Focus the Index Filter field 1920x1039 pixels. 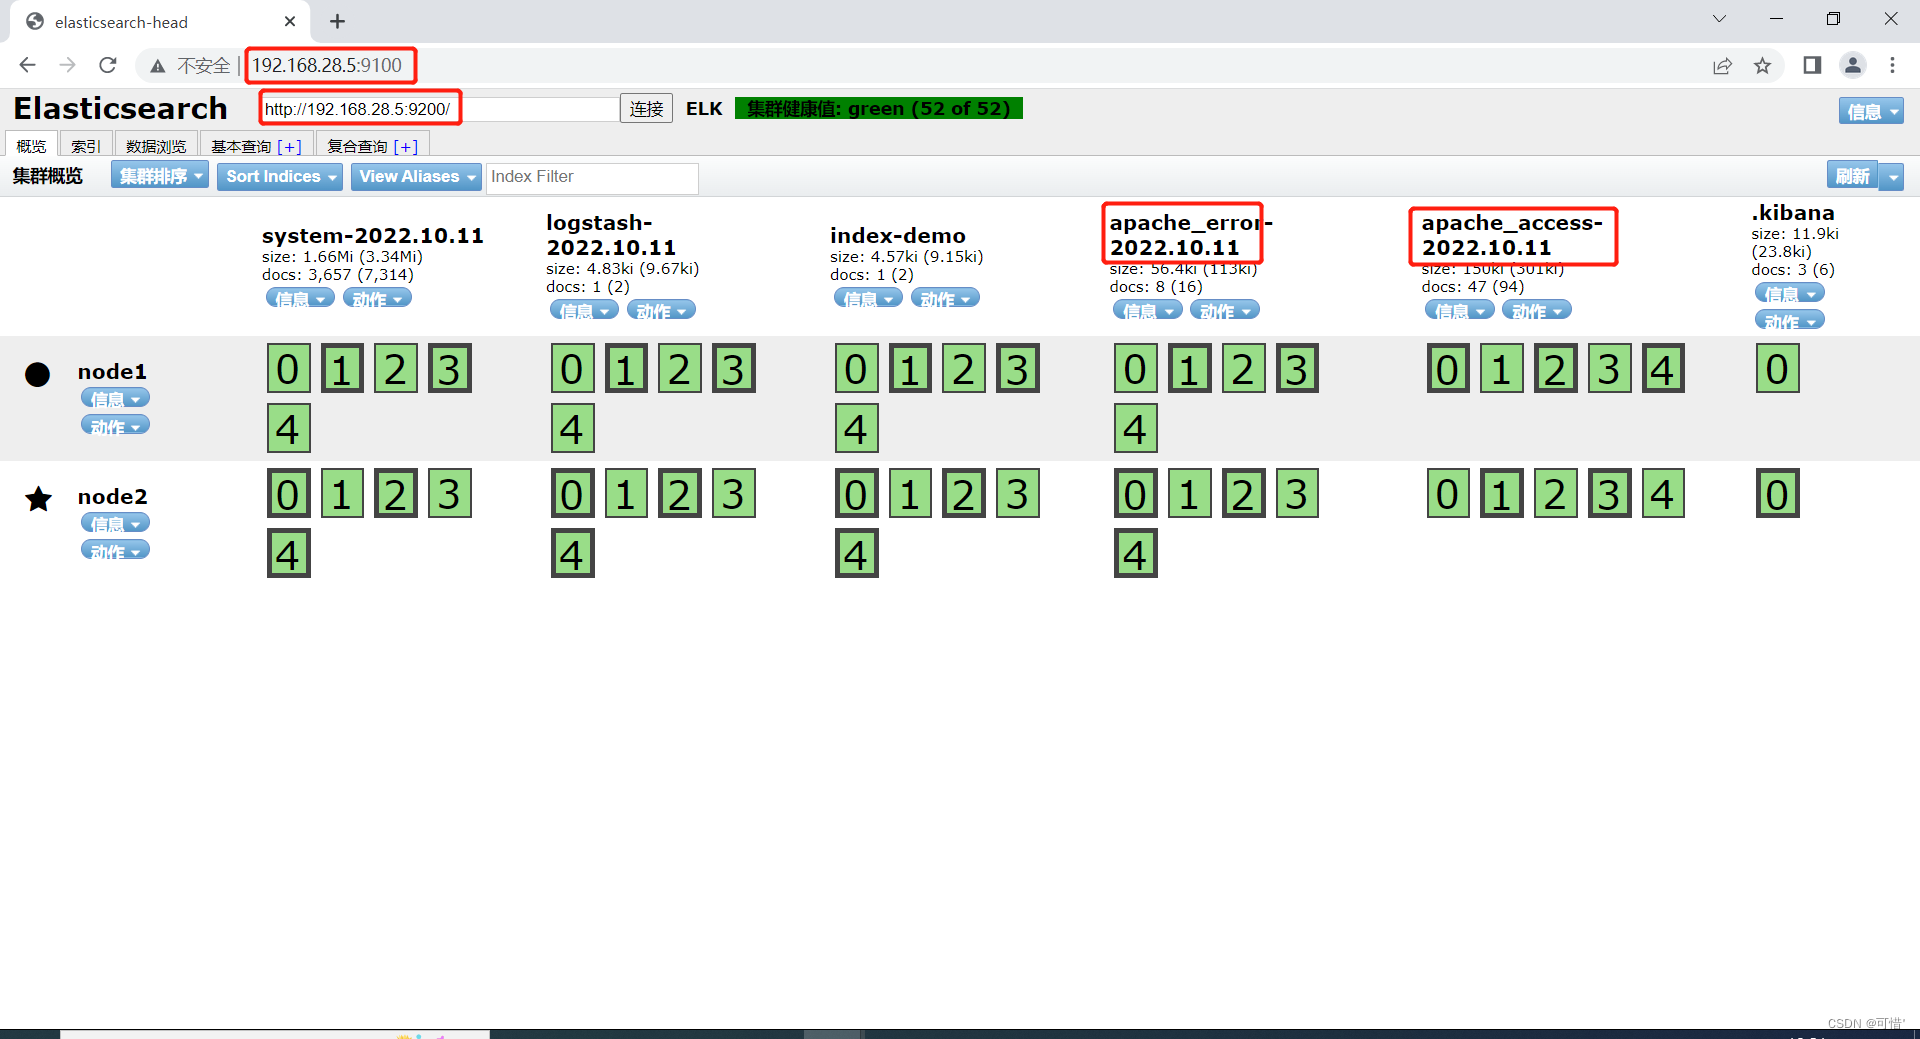point(592,177)
